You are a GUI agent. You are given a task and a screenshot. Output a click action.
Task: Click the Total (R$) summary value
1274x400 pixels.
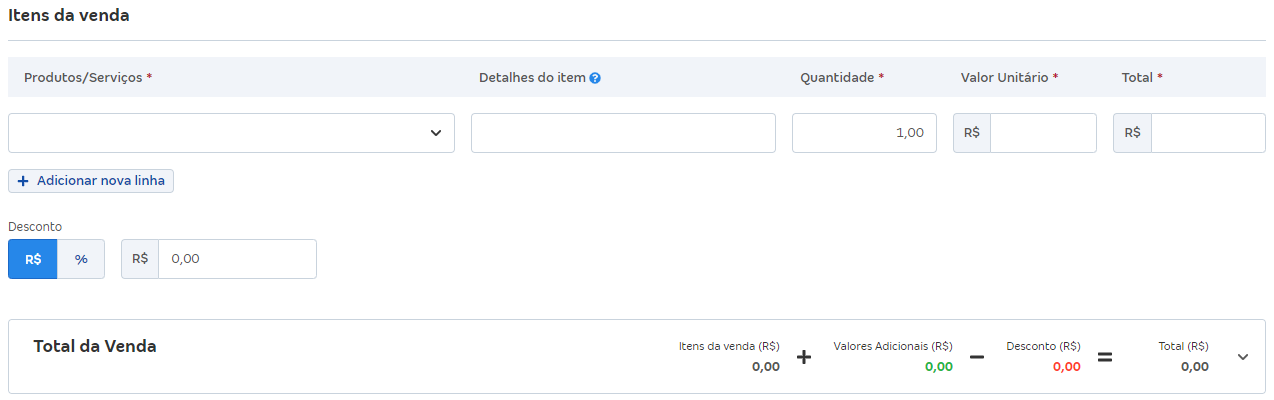point(1194,367)
